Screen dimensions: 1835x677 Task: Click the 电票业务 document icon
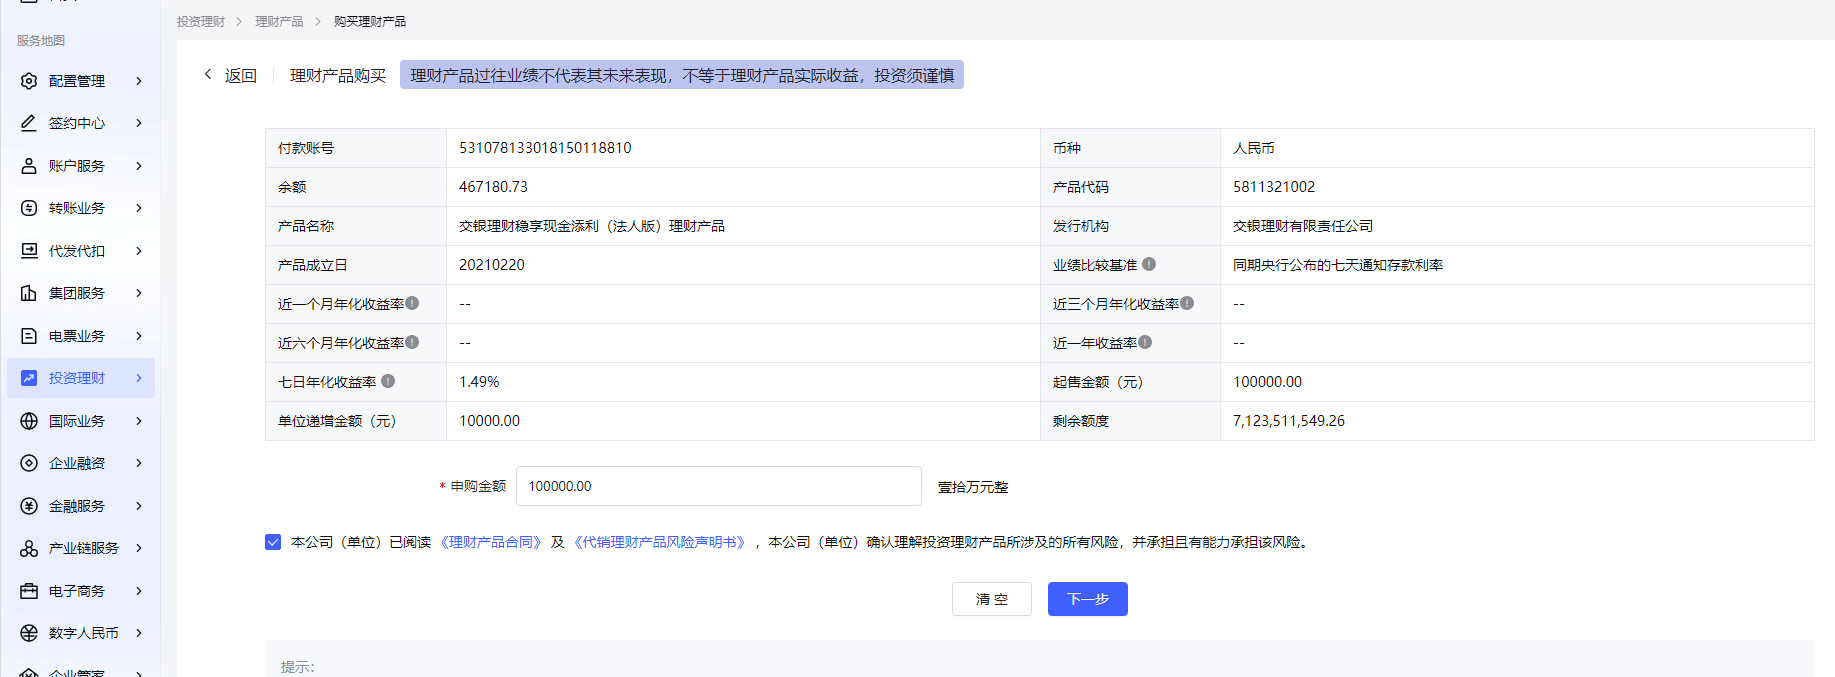coord(29,336)
